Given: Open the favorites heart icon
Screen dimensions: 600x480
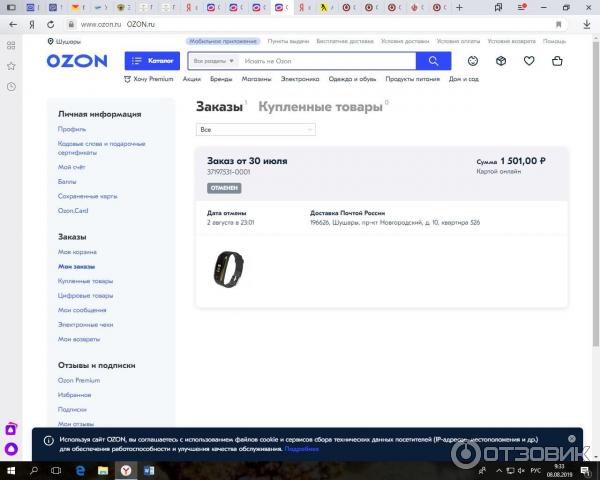Looking at the screenshot, I should [529, 61].
